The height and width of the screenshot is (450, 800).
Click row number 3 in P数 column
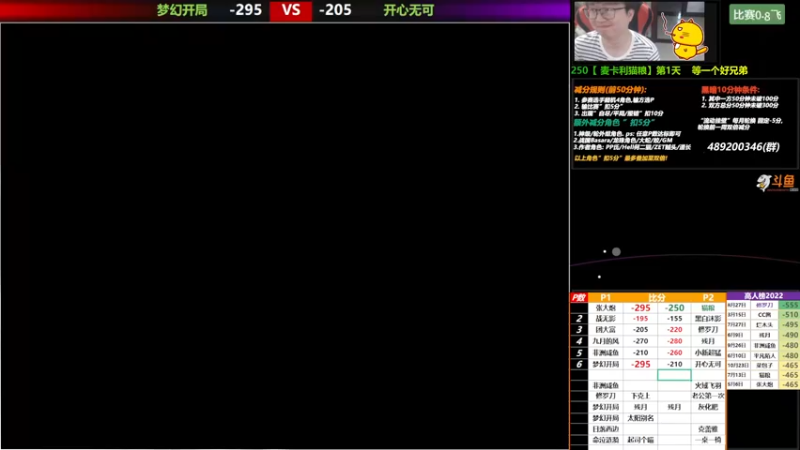click(x=579, y=330)
